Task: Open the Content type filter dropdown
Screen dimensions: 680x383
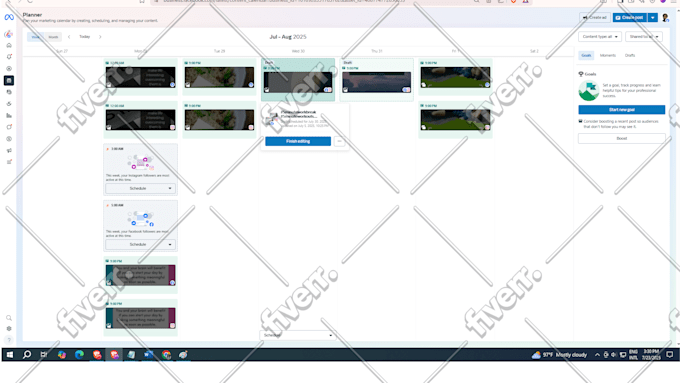Action: tap(600, 37)
